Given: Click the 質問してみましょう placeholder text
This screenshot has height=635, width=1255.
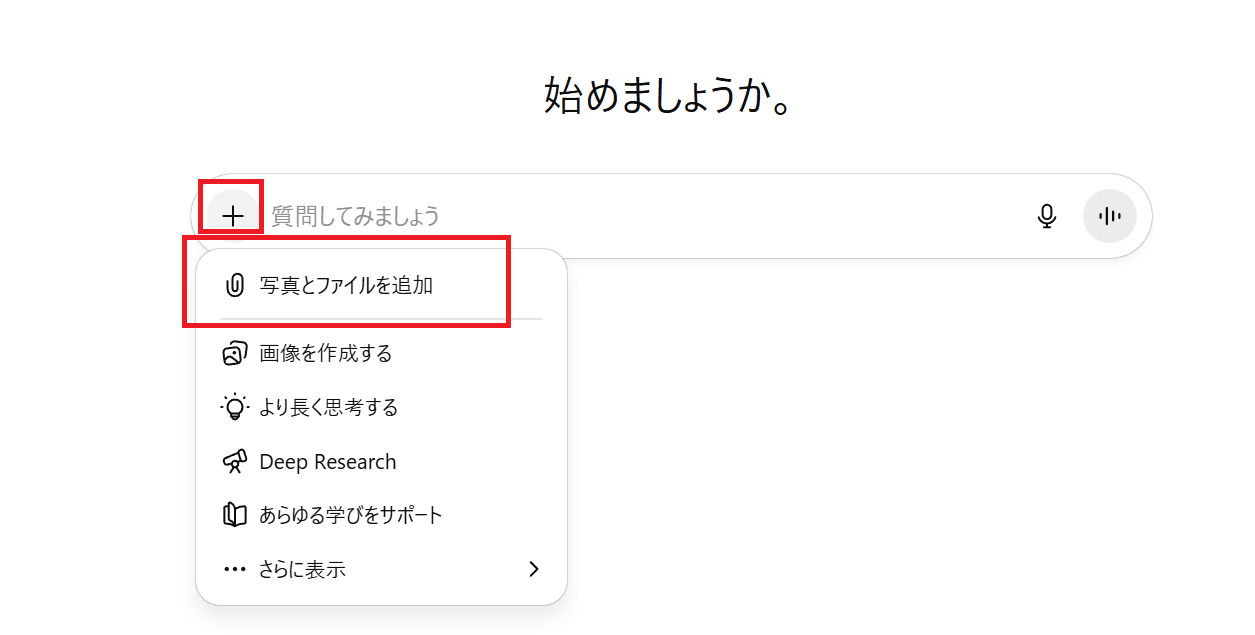Looking at the screenshot, I should click(356, 216).
